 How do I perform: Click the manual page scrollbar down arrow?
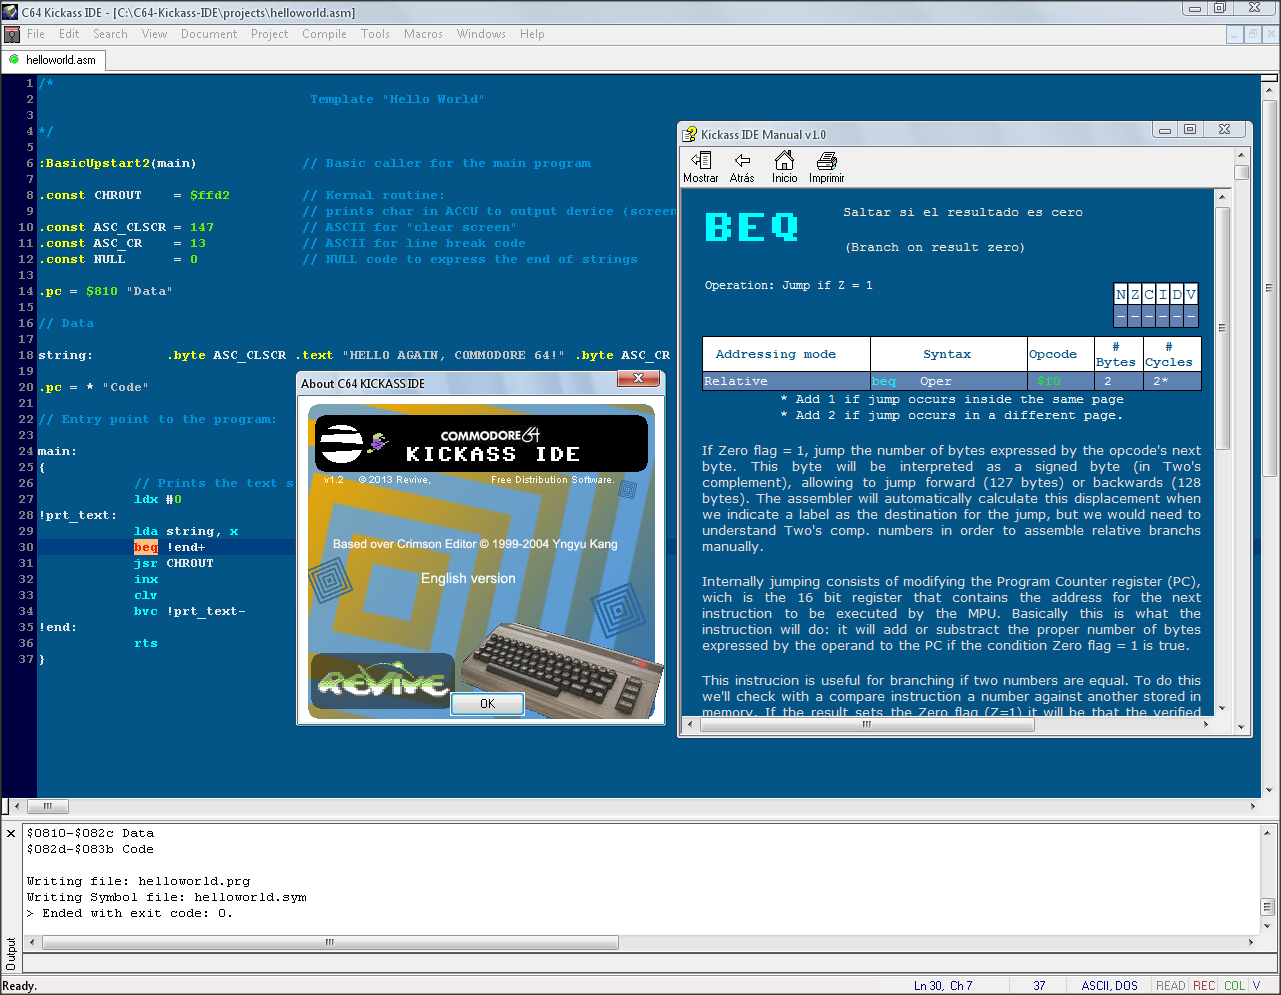[1222, 707]
